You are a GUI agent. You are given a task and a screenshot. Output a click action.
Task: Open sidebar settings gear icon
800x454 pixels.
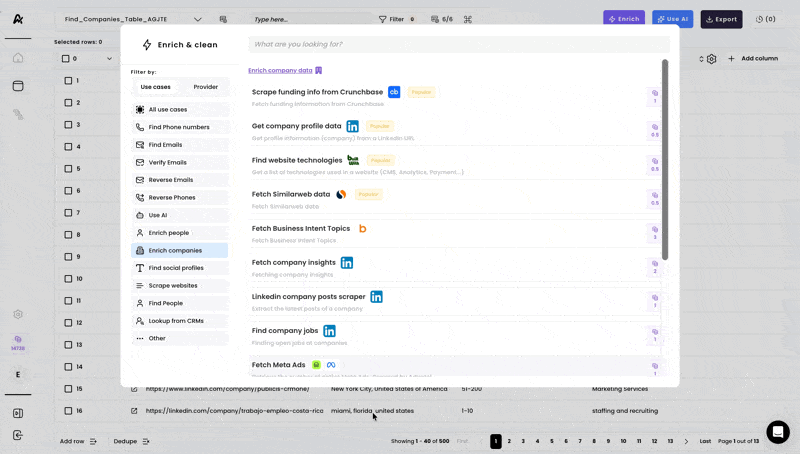click(18, 314)
